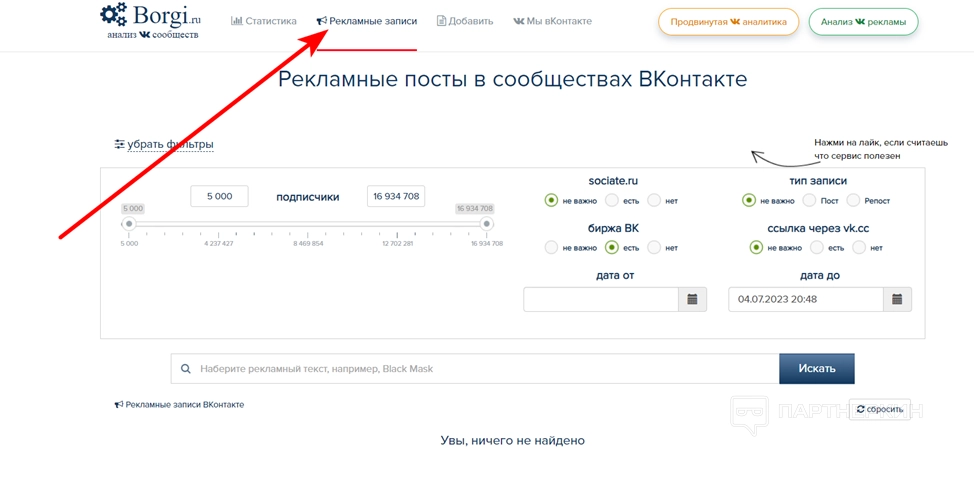This screenshot has height=488, width=974.
Task: Select sociate.ru есть radio
Action: (x=612, y=201)
